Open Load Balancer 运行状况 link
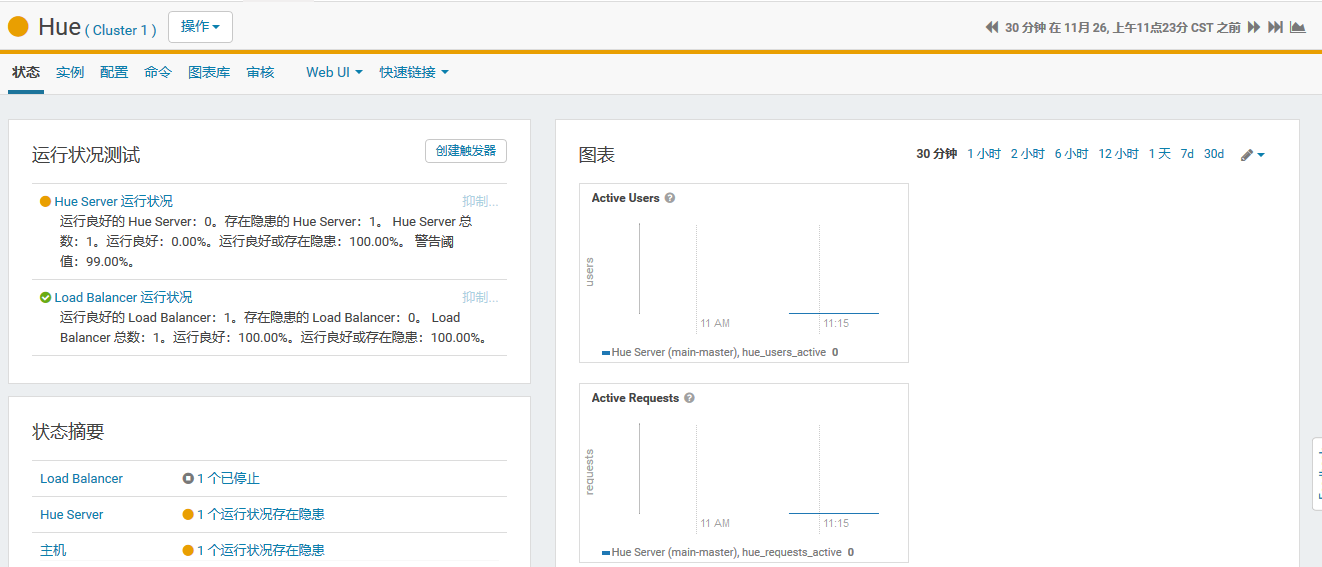The height and width of the screenshot is (567, 1322). (123, 297)
